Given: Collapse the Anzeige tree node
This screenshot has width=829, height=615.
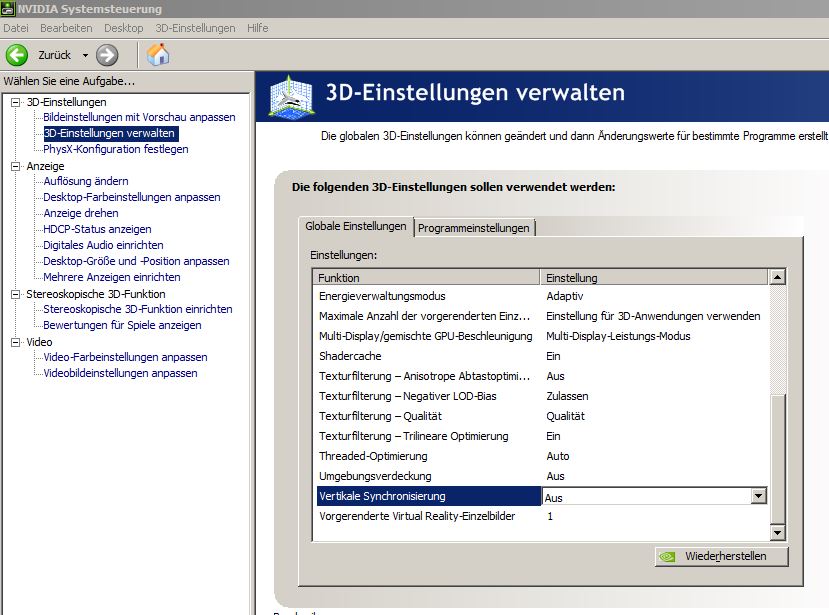Looking at the screenshot, I should pyautogui.click(x=16, y=166).
